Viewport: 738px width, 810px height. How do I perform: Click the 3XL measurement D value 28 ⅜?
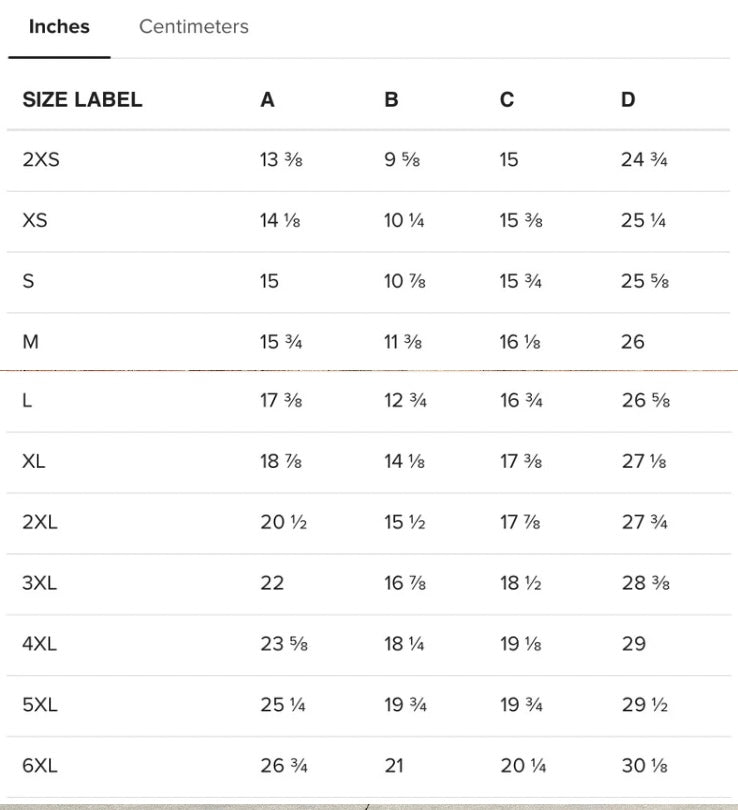tap(645, 583)
